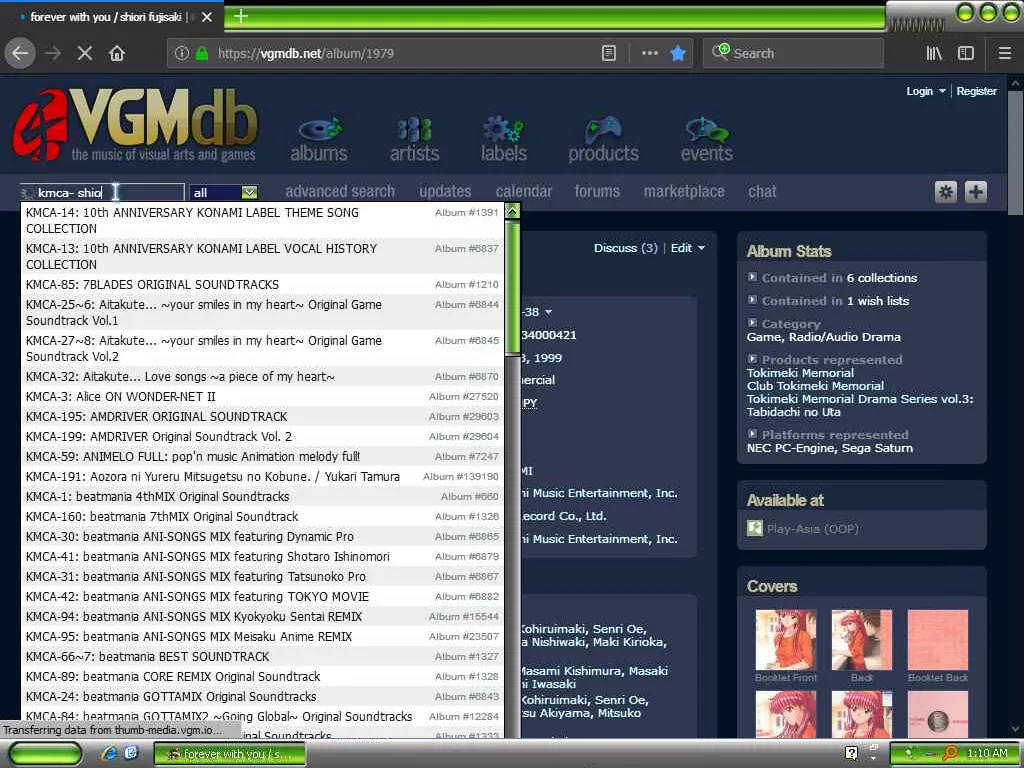This screenshot has height=768, width=1024.
Task: Select suggestion 'KMCA-66~7: beatmania BEST SOUNDTRACK'
Action: (263, 656)
